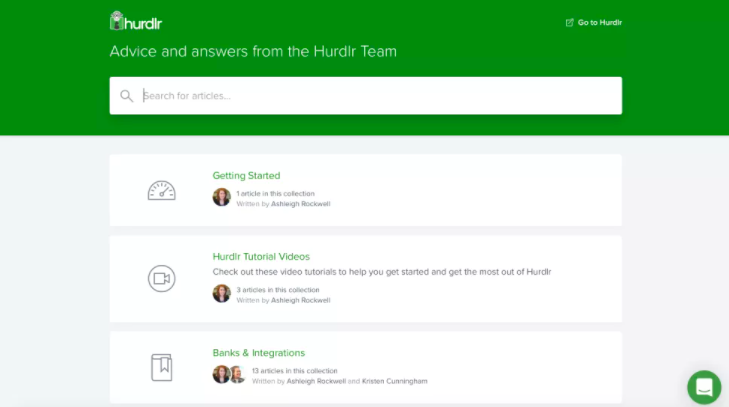The image size is (729, 407).
Task: Click Ashleigh Rockwell's name under Tutorial Videos
Action: pos(300,300)
